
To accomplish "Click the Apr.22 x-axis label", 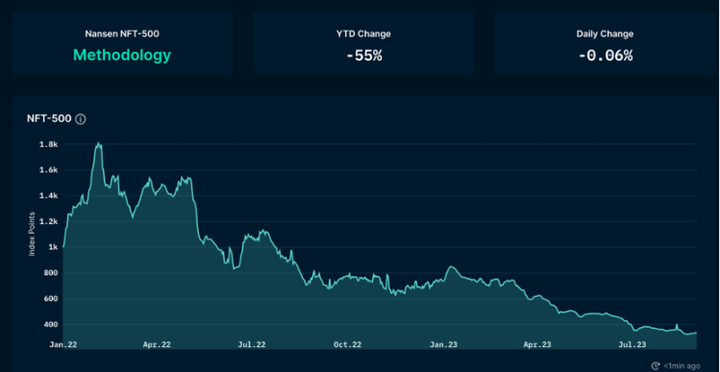I will pyautogui.click(x=157, y=344).
